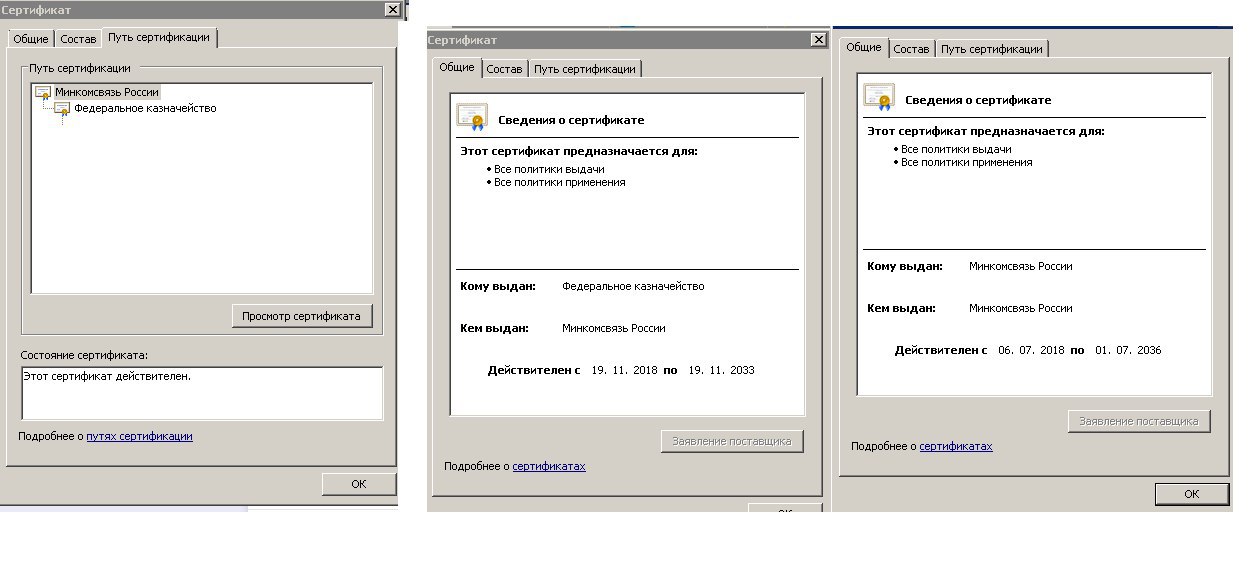Click certificate info icon in middle window

coord(471,117)
